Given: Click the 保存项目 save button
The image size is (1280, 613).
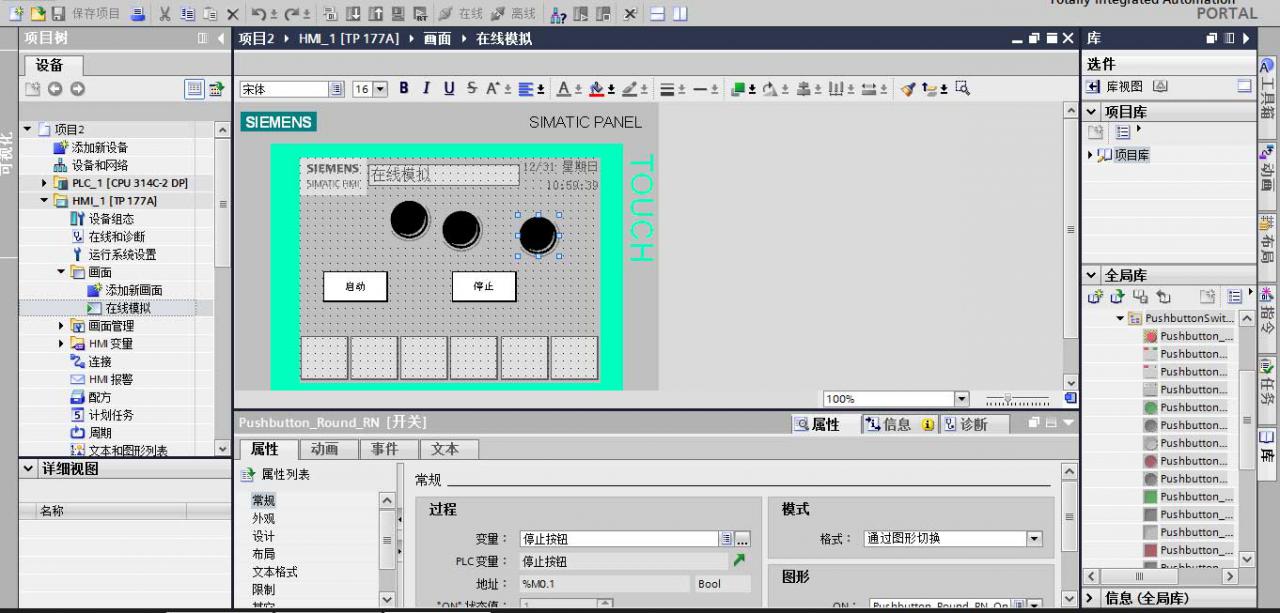Looking at the screenshot, I should point(87,14).
